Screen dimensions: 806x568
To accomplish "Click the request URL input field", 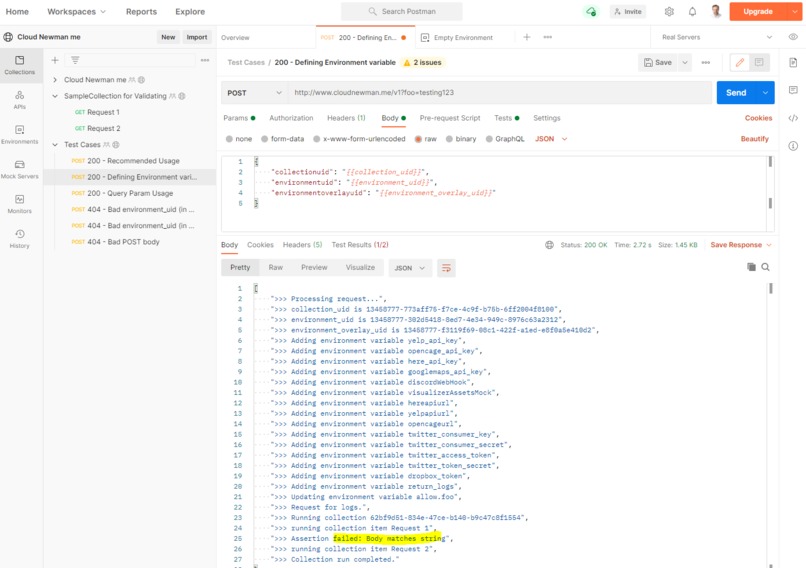I will click(x=500, y=93).
